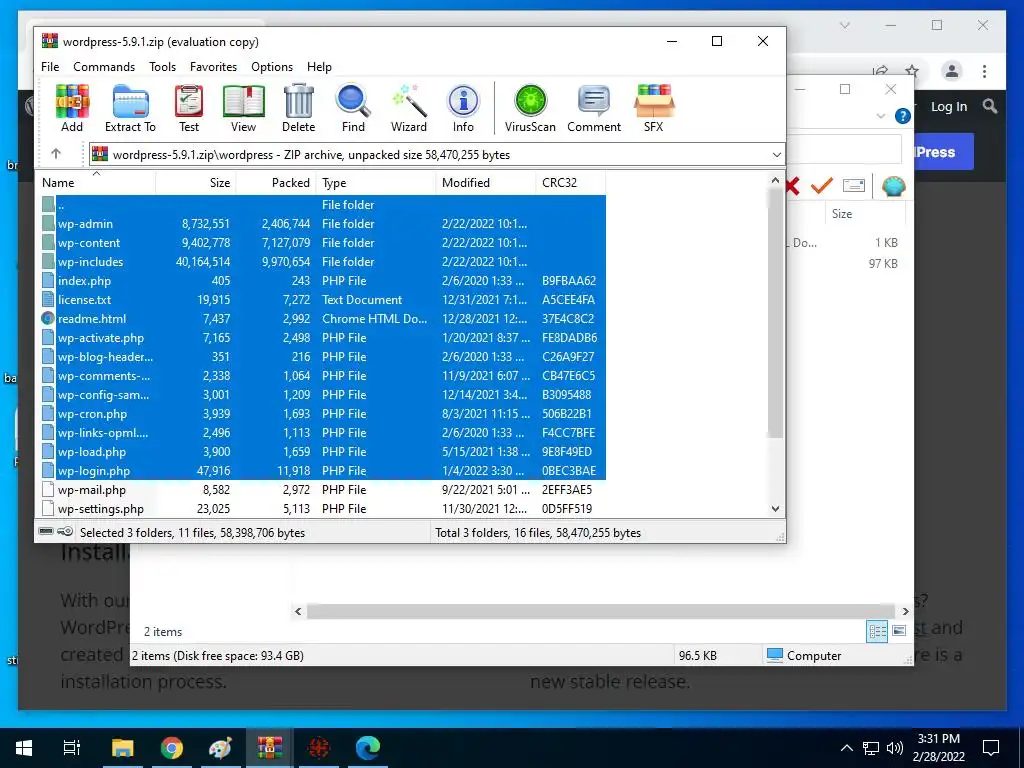Start VirusScan on the archive
Image resolution: width=1024 pixels, height=768 pixels.
[x=530, y=108]
